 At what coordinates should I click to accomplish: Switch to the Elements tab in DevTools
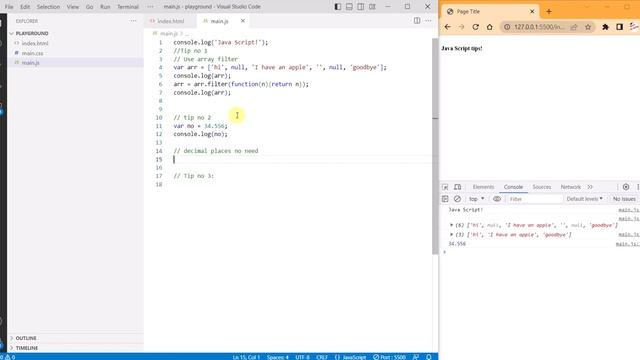click(483, 187)
